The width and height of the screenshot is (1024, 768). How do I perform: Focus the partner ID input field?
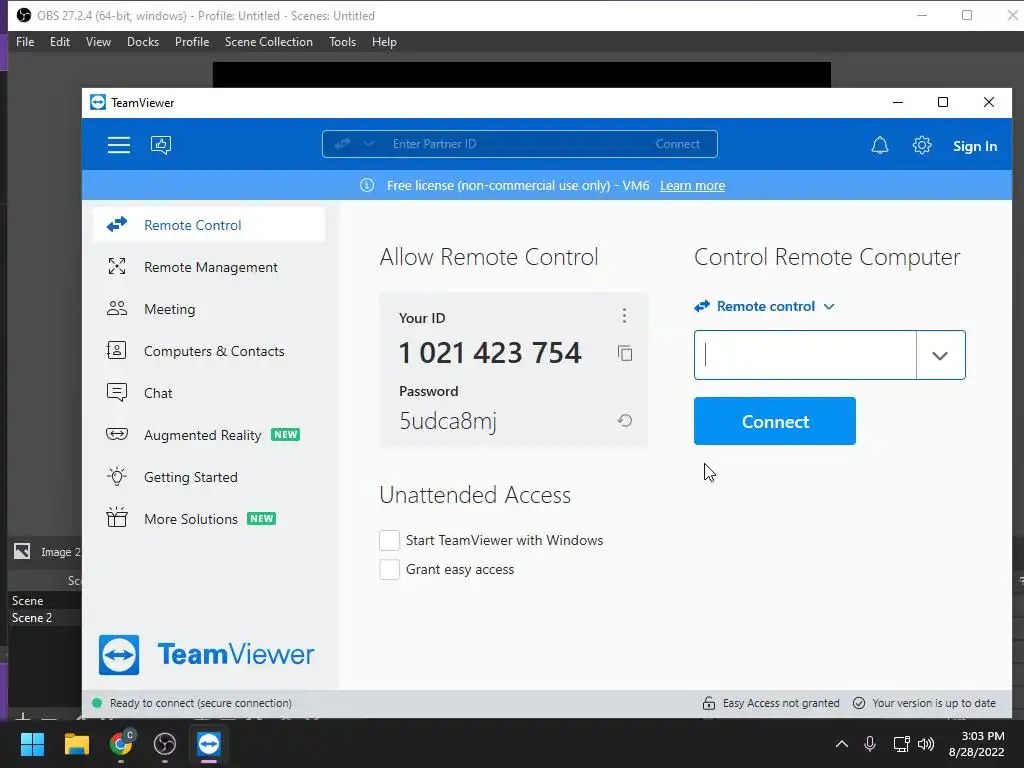[805, 355]
